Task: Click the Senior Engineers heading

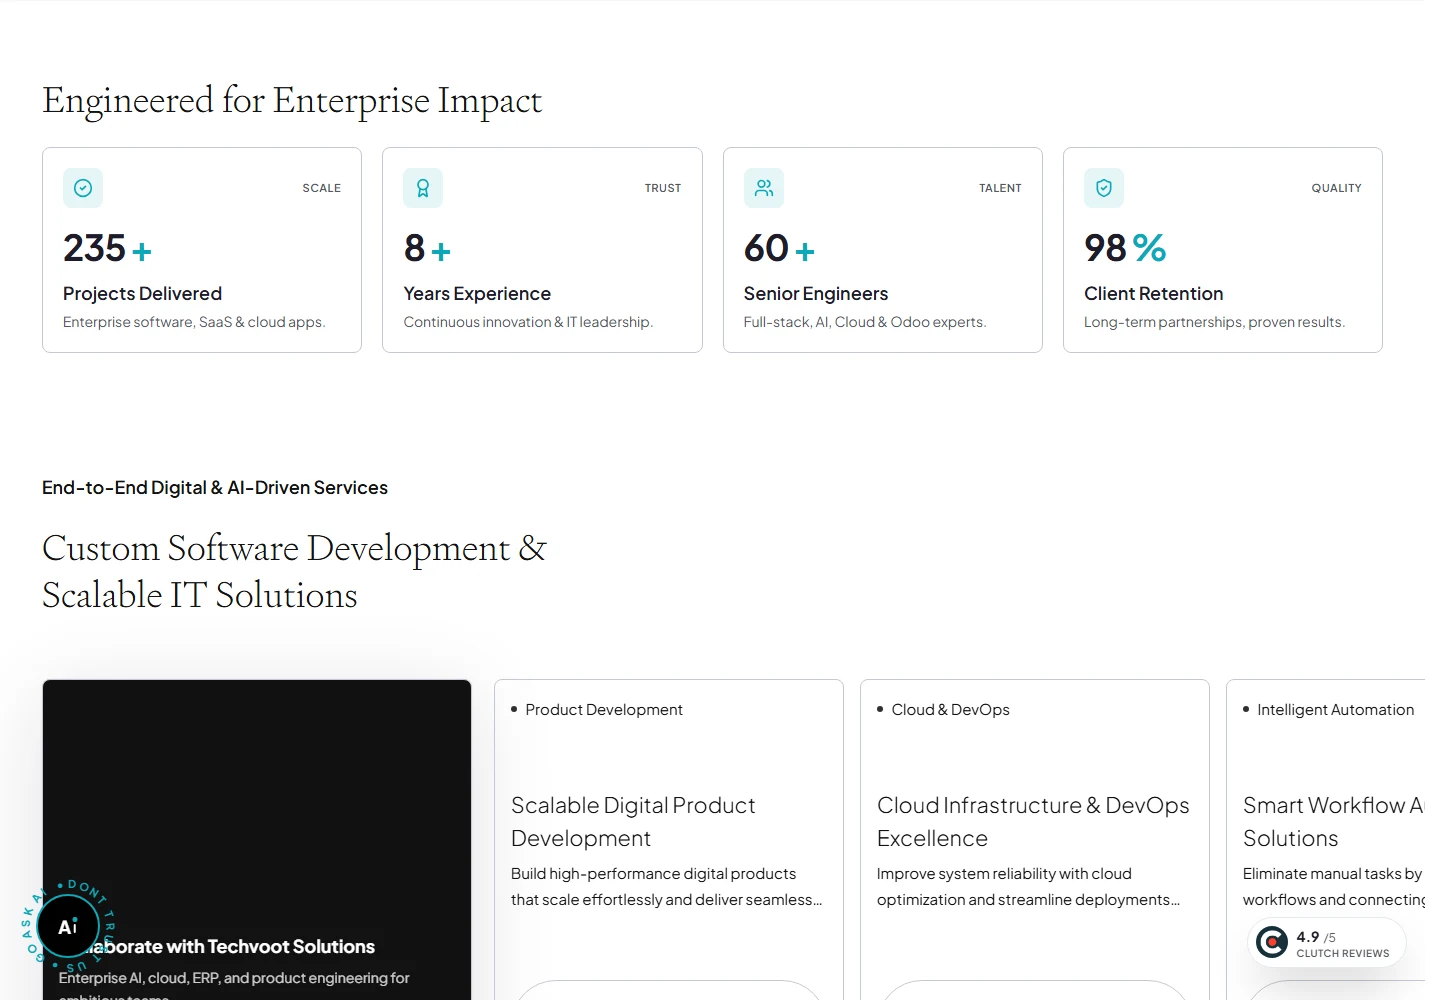Action: tap(816, 294)
